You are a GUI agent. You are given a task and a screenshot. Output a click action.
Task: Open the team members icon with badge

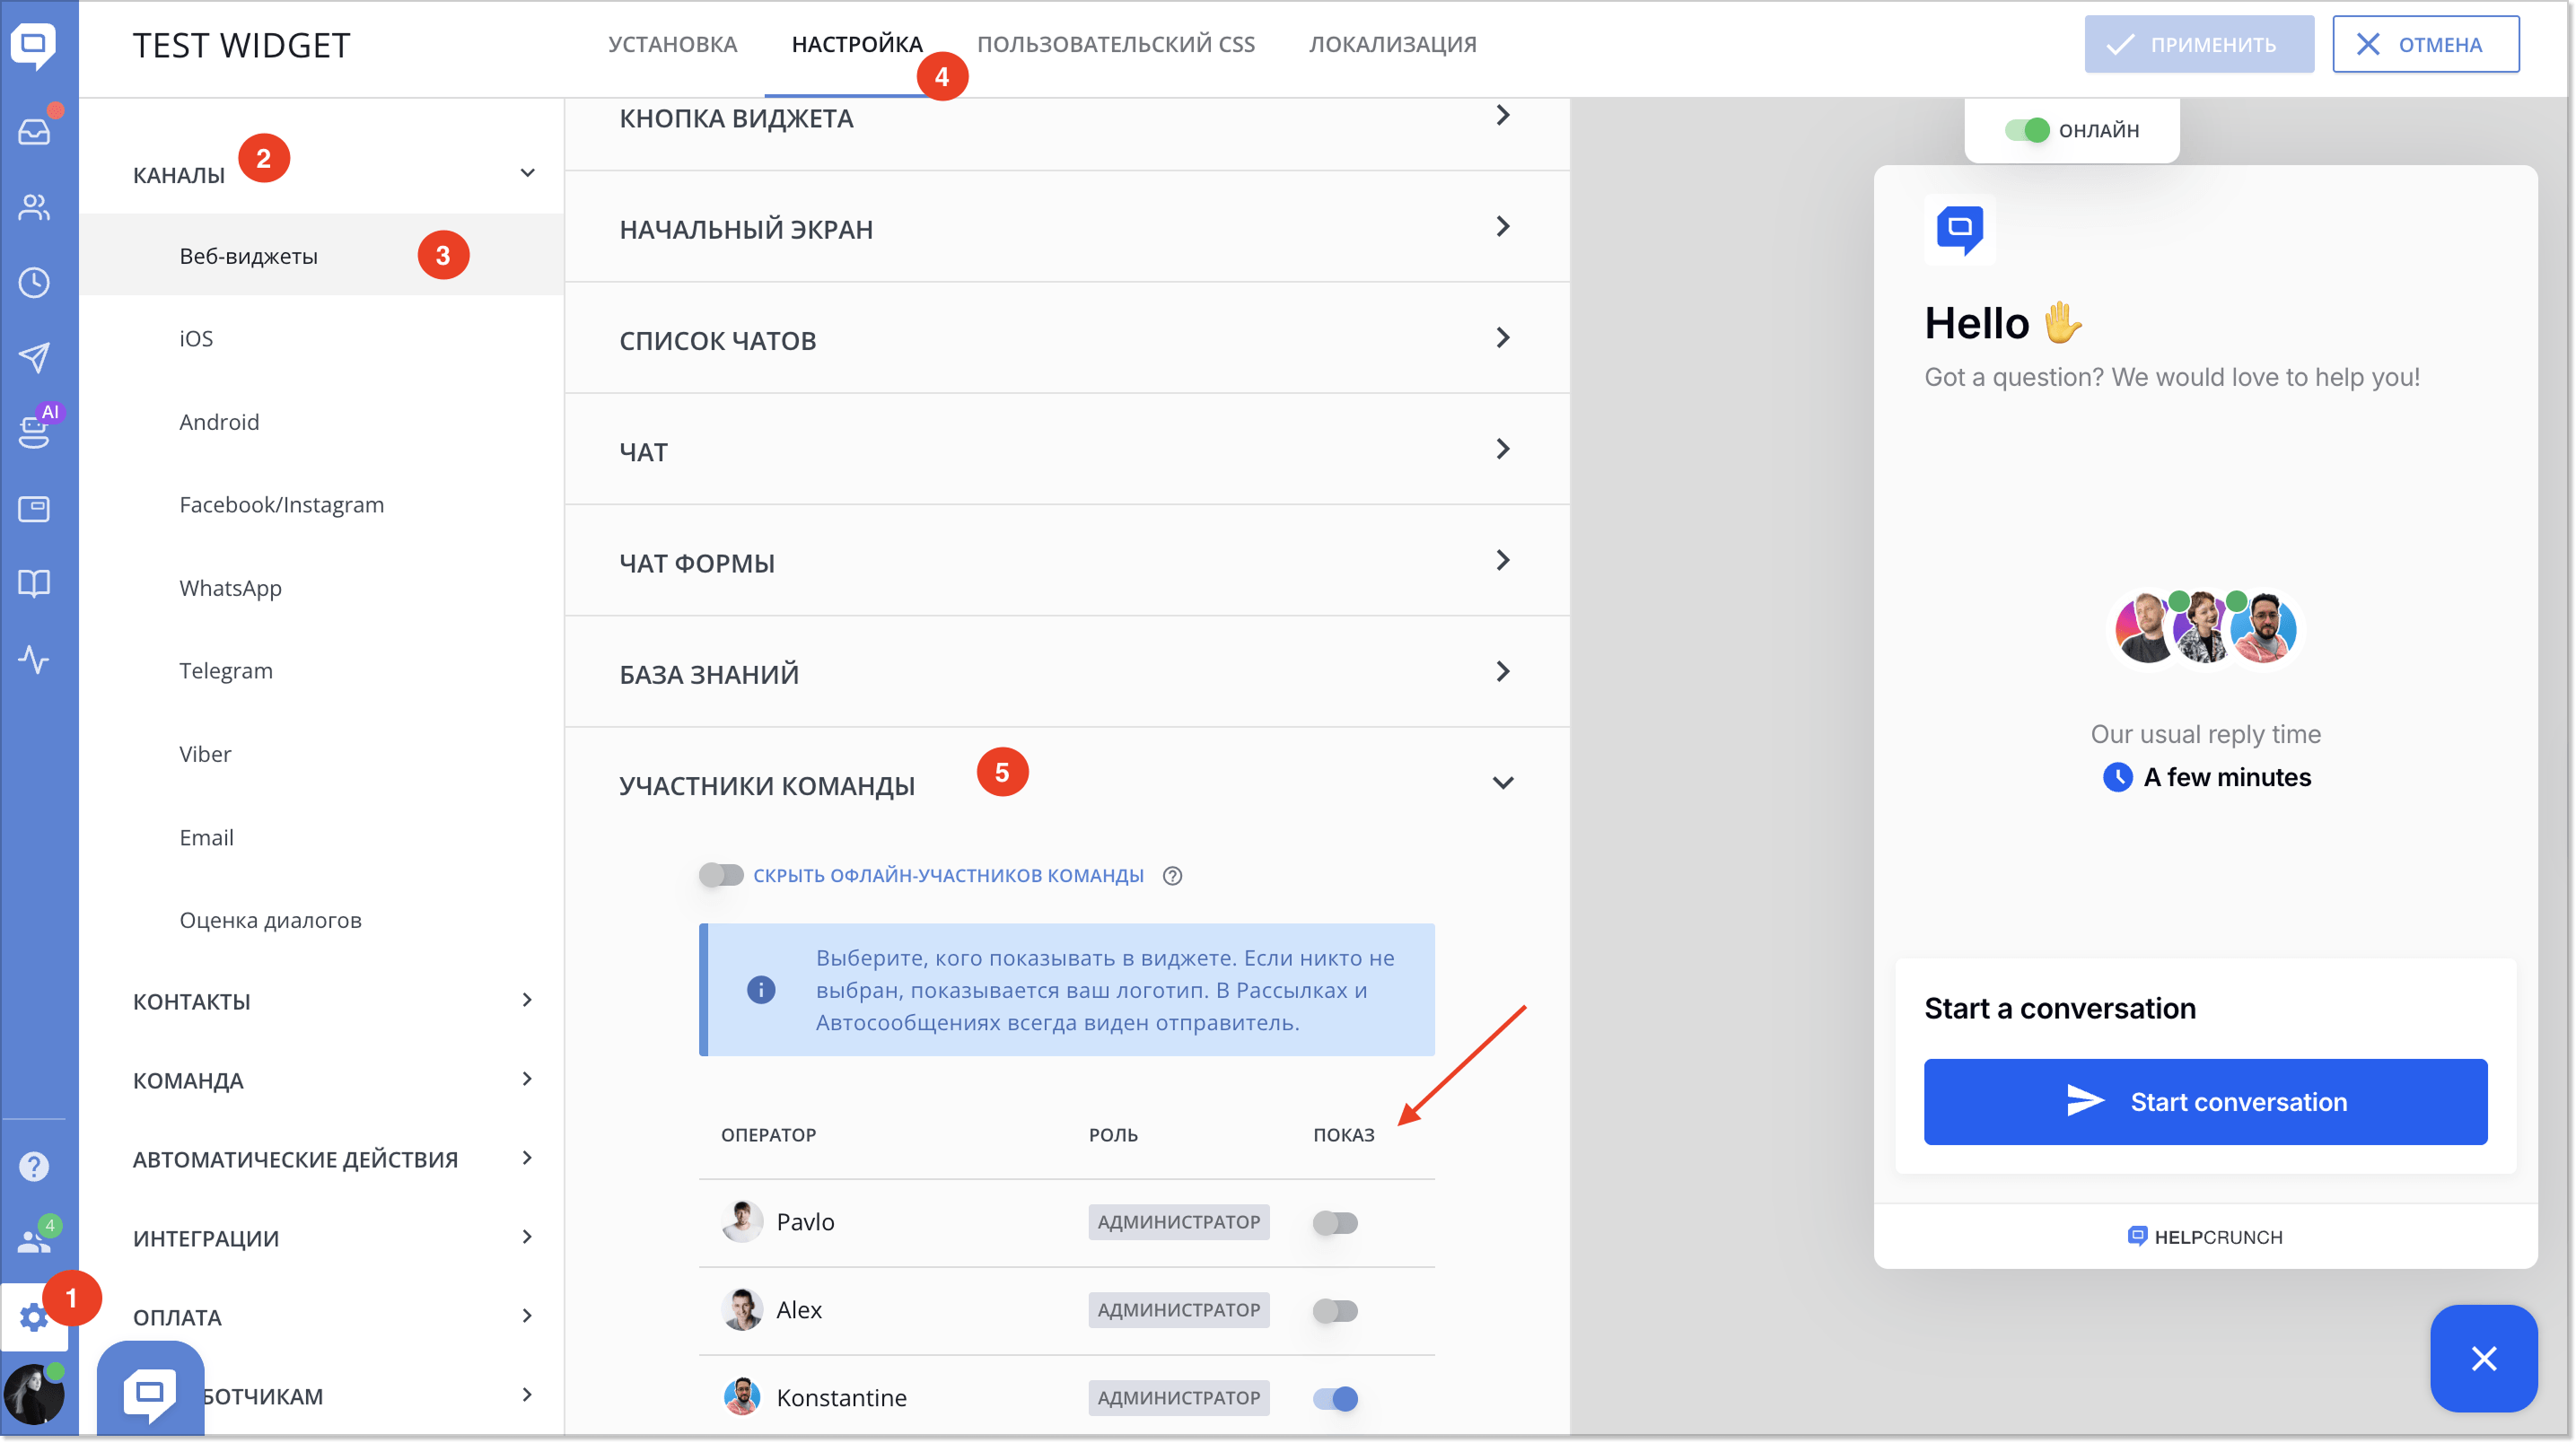[34, 1241]
